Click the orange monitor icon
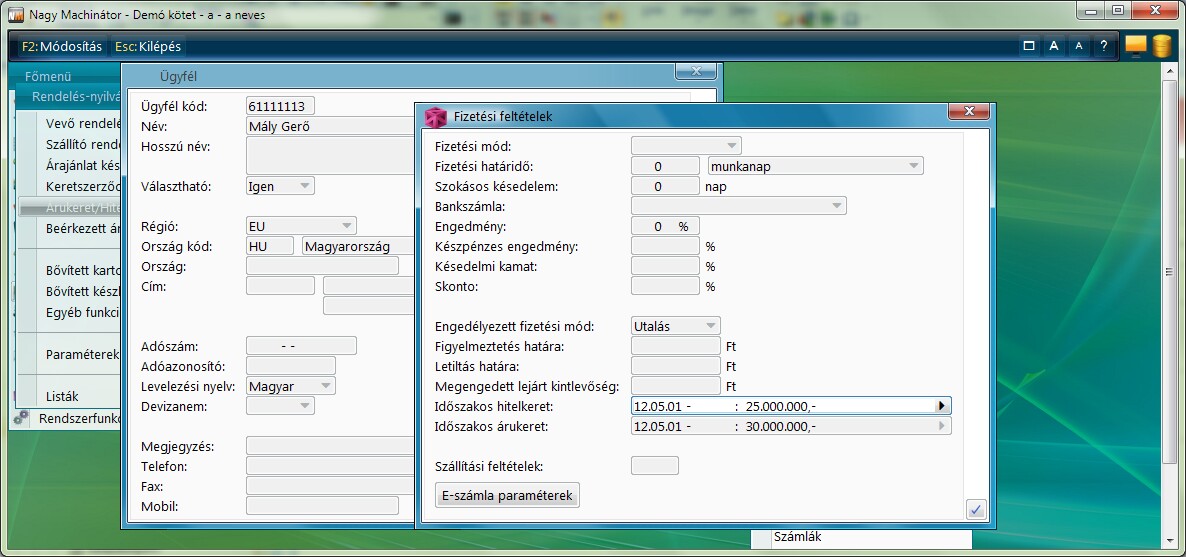This screenshot has width=1186, height=557. pyautogui.click(x=1135, y=46)
